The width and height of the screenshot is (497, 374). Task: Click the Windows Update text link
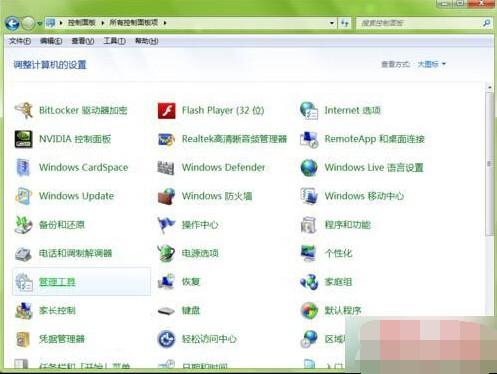point(76,196)
